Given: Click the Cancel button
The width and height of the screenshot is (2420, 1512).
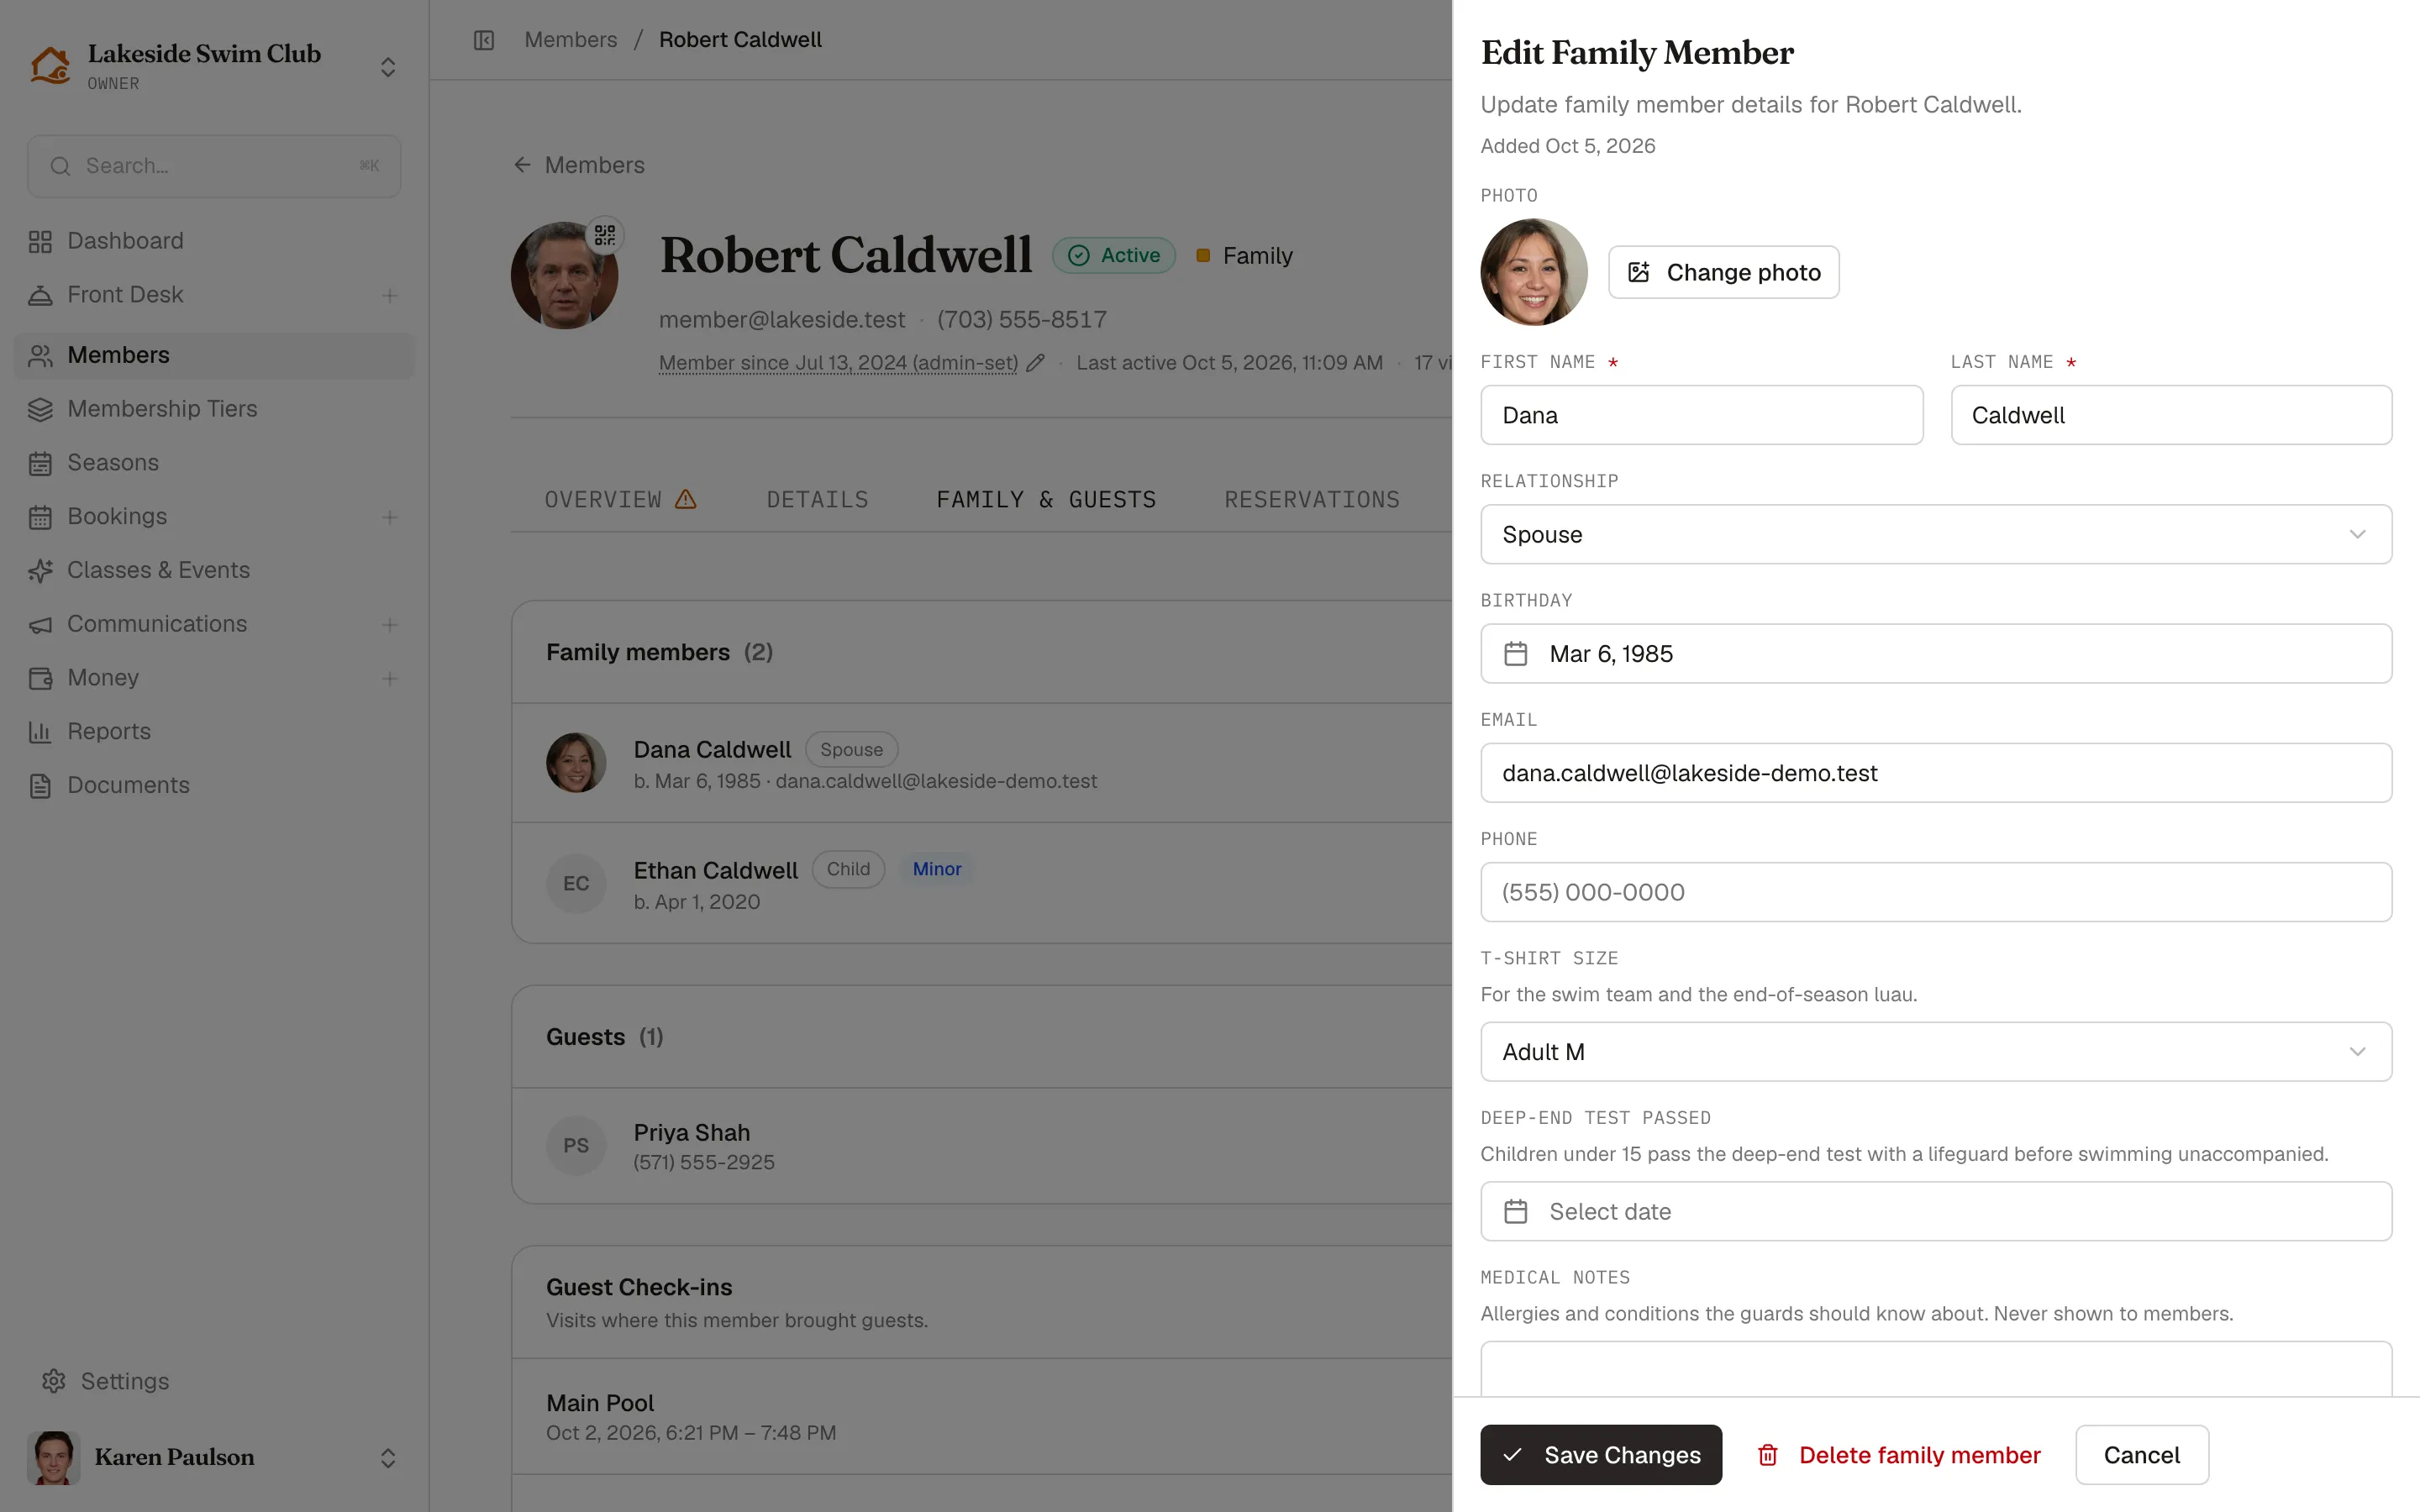Looking at the screenshot, I should pyautogui.click(x=2141, y=1454).
